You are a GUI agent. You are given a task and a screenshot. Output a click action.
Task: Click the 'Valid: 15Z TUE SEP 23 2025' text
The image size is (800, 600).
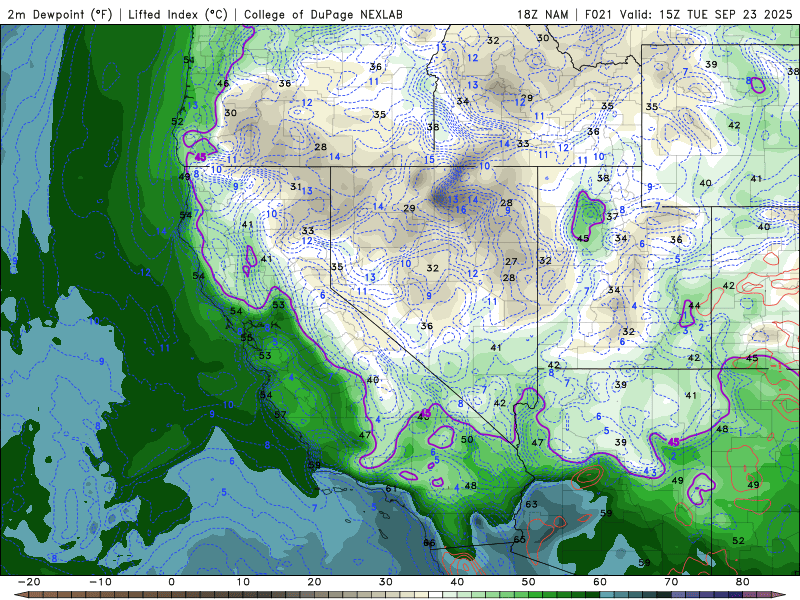(x=706, y=14)
